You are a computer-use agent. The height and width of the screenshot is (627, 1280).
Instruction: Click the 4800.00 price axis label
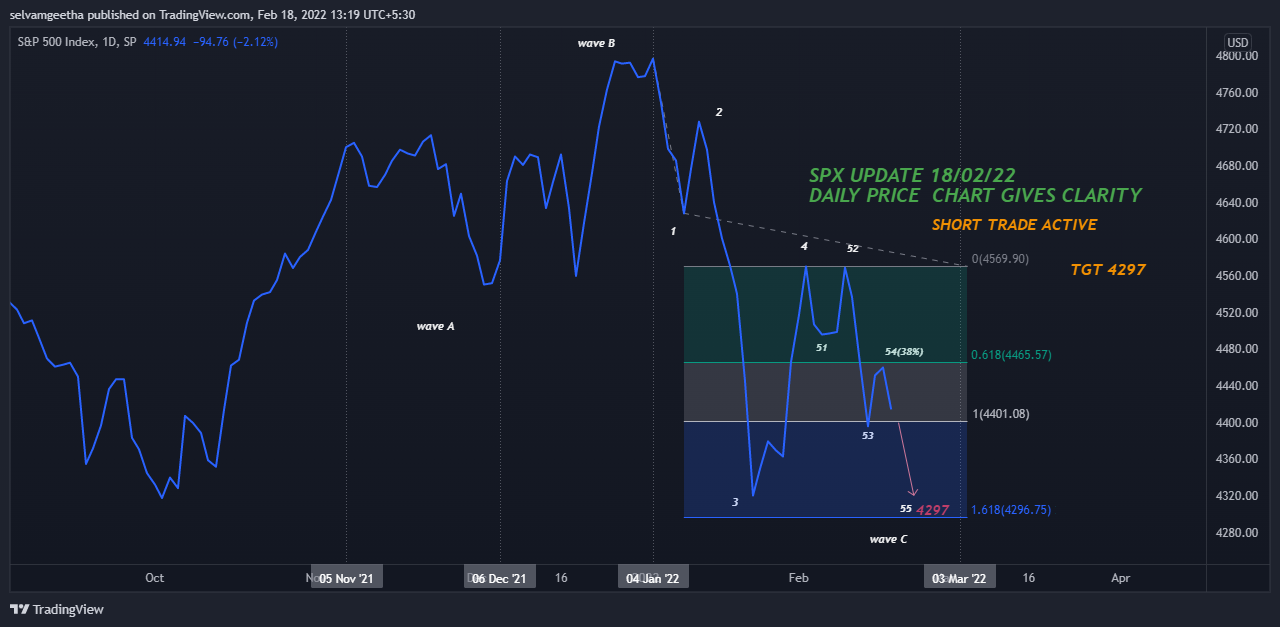pos(1235,56)
